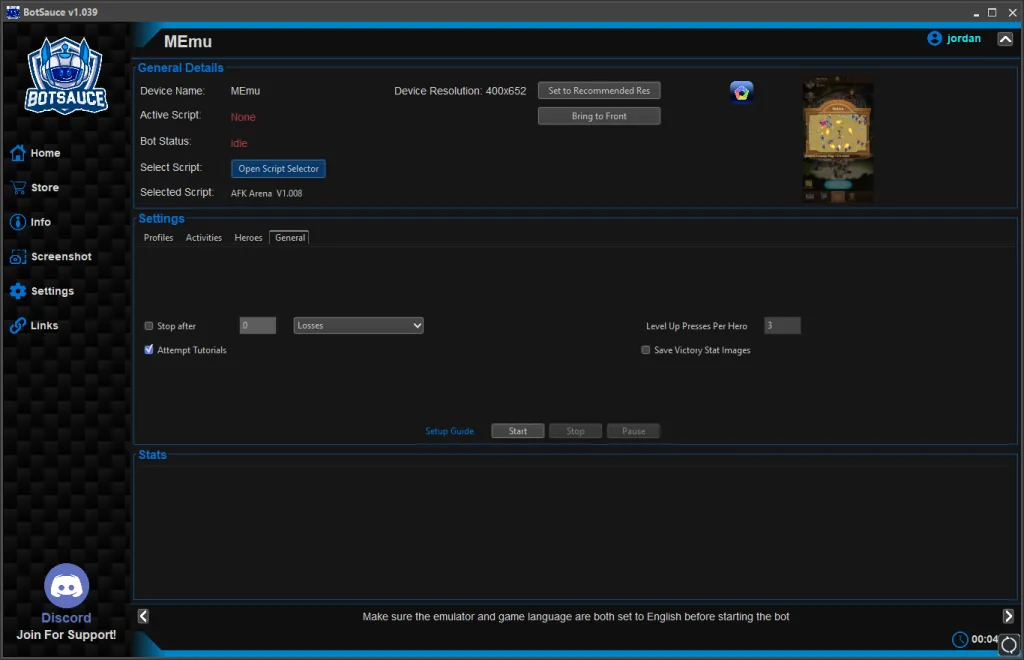Click the 00:04 timer text
Viewport: 1024px width, 660px height.
(x=984, y=639)
